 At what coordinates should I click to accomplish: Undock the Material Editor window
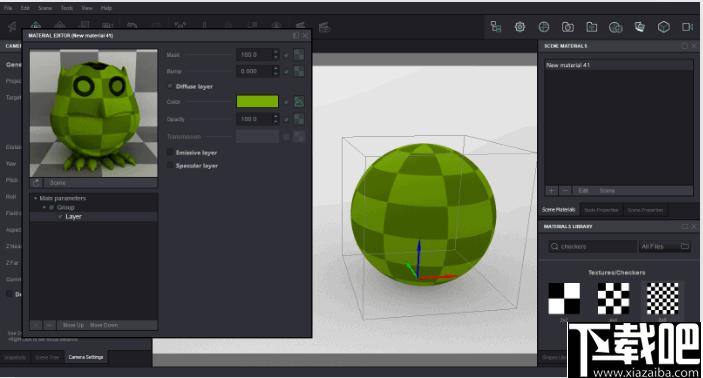(296, 35)
